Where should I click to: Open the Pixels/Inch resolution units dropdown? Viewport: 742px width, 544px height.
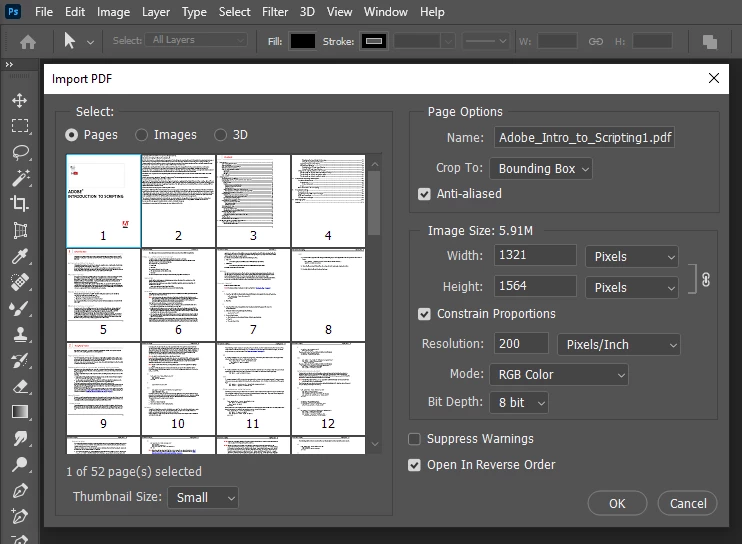coord(618,345)
